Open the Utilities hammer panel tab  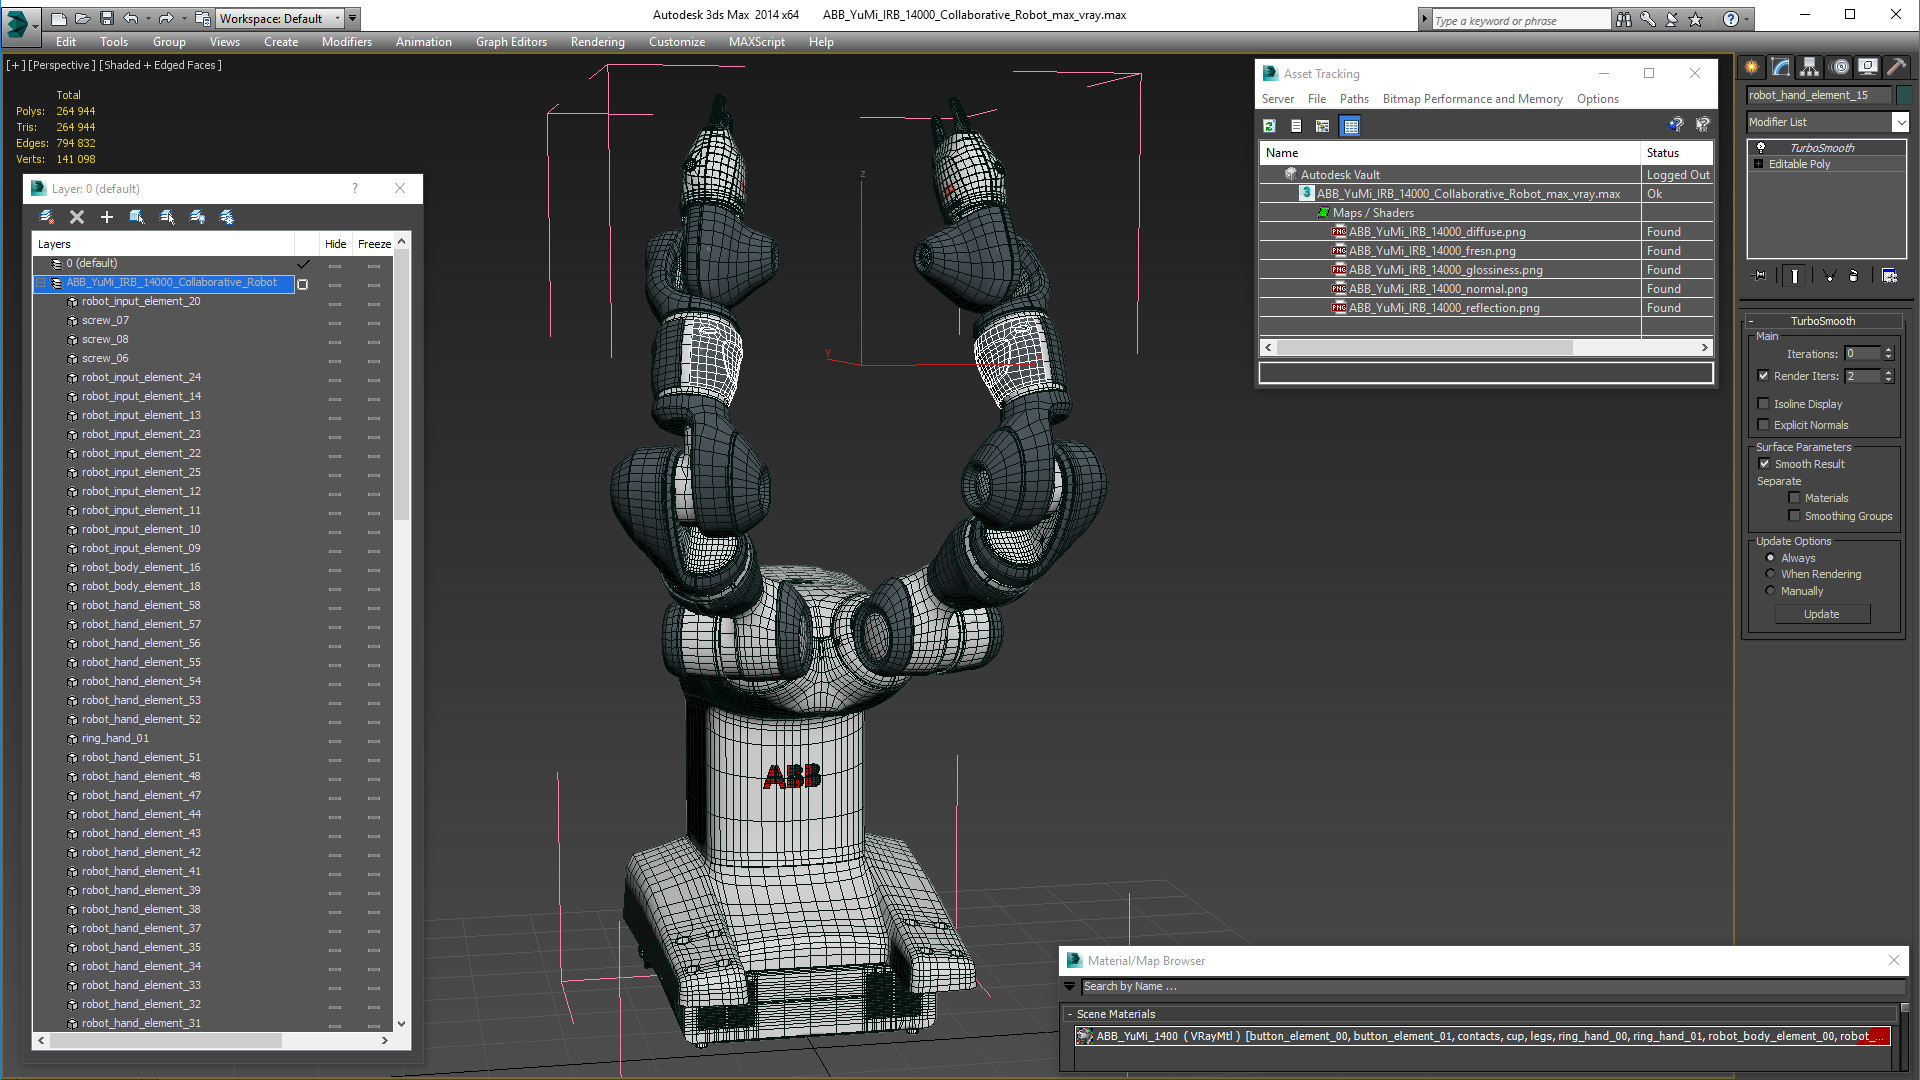pos(1896,67)
